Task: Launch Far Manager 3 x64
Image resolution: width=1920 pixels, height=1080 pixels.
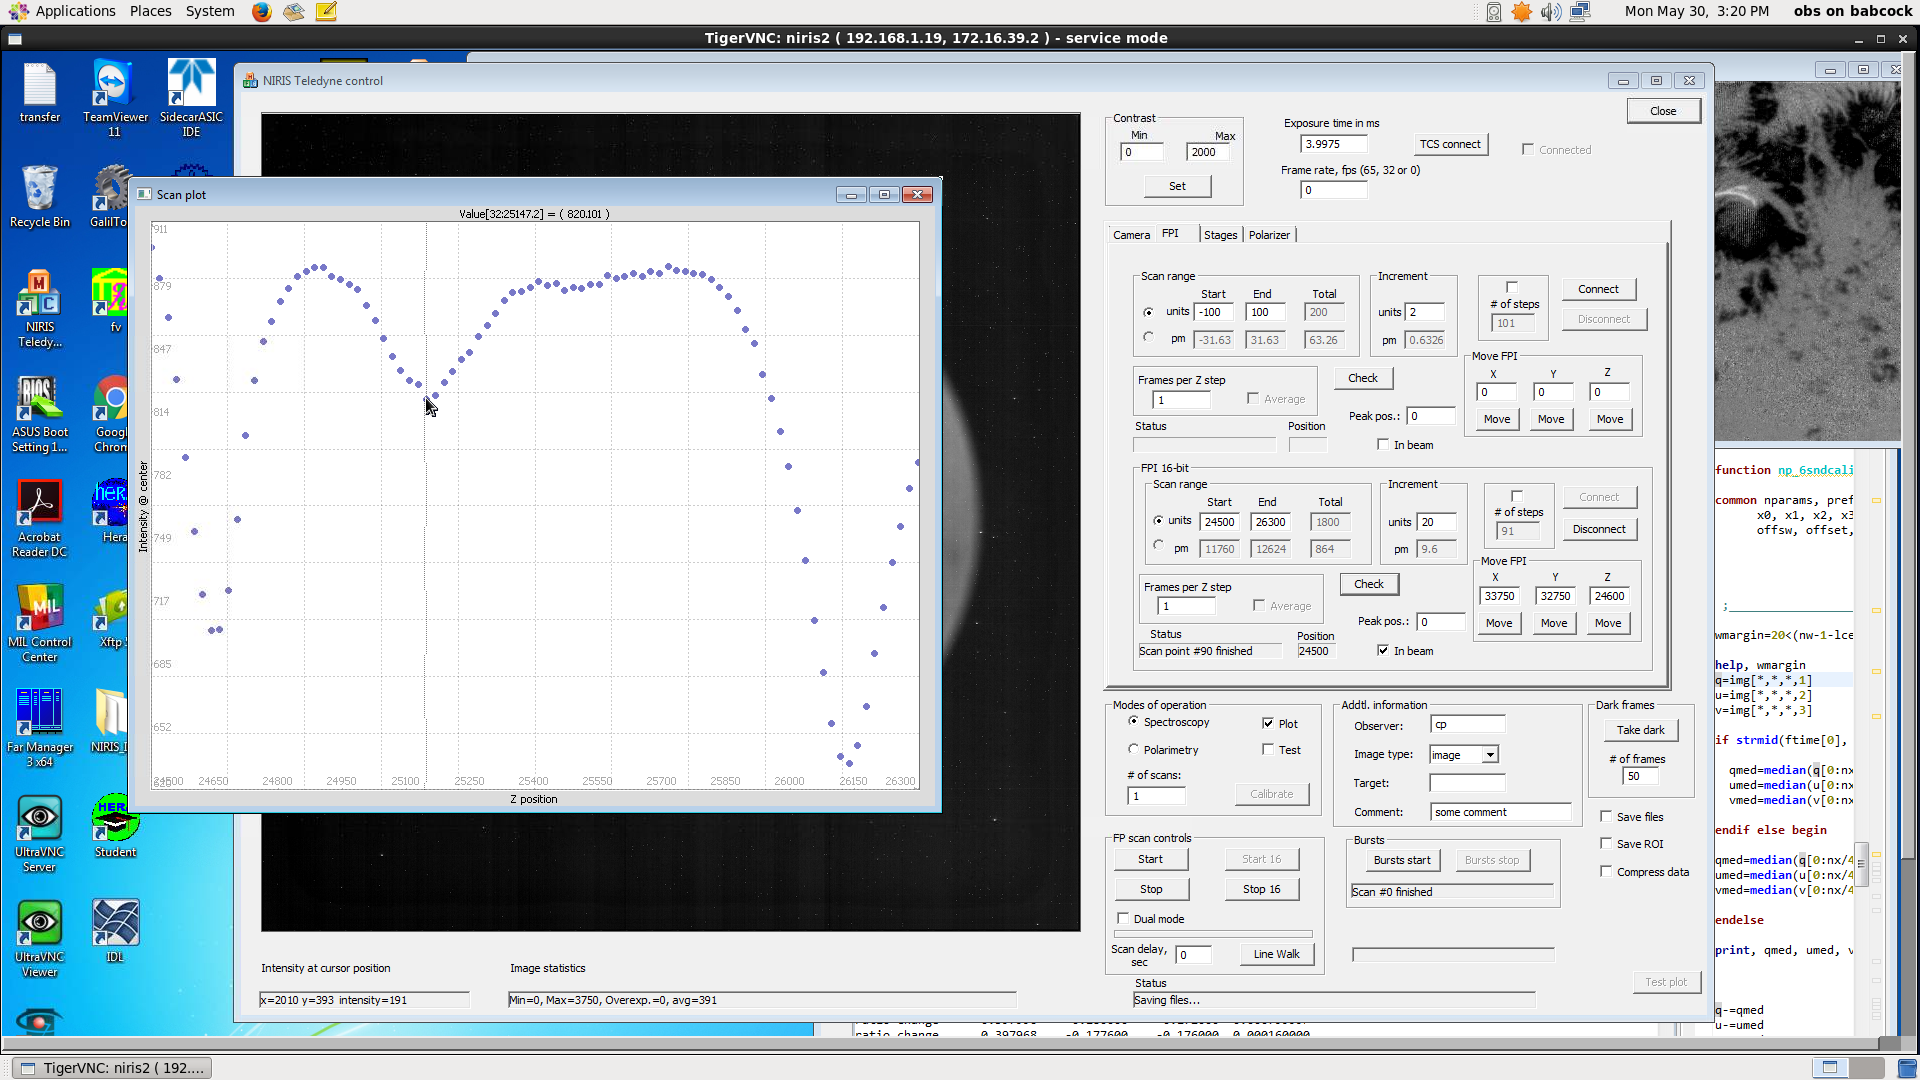Action: [40, 729]
